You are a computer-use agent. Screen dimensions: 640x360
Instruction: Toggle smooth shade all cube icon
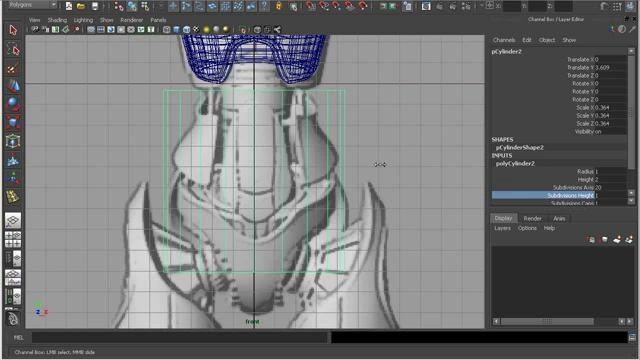(x=176, y=29)
